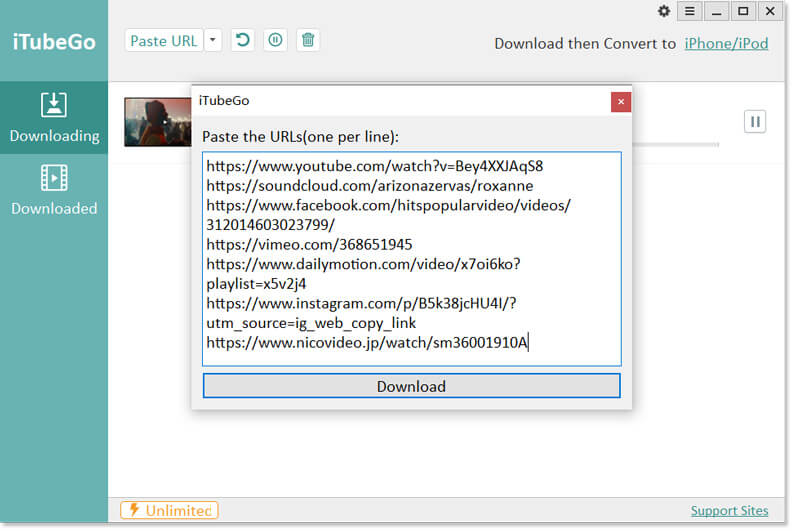
Task: Open the iPhone/iPod convert format link
Action: (726, 44)
